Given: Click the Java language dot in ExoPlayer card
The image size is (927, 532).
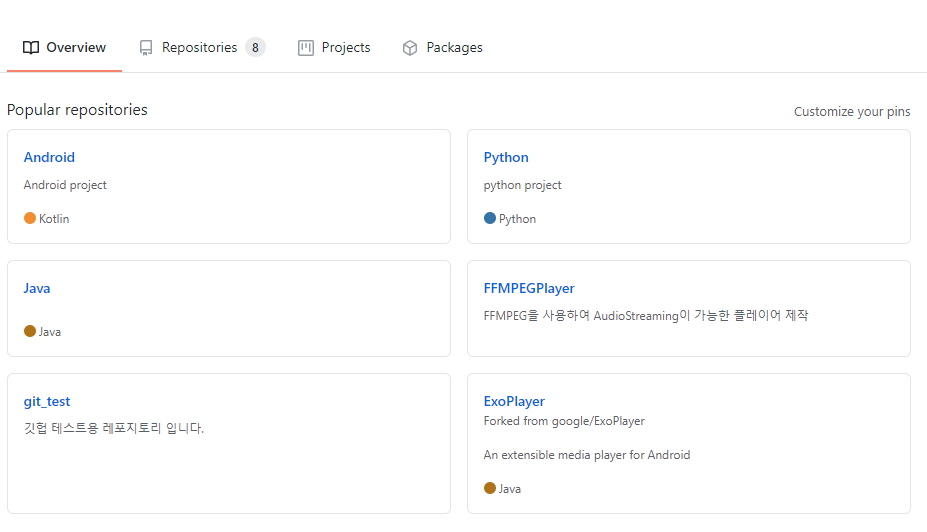Looking at the screenshot, I should [x=490, y=488].
